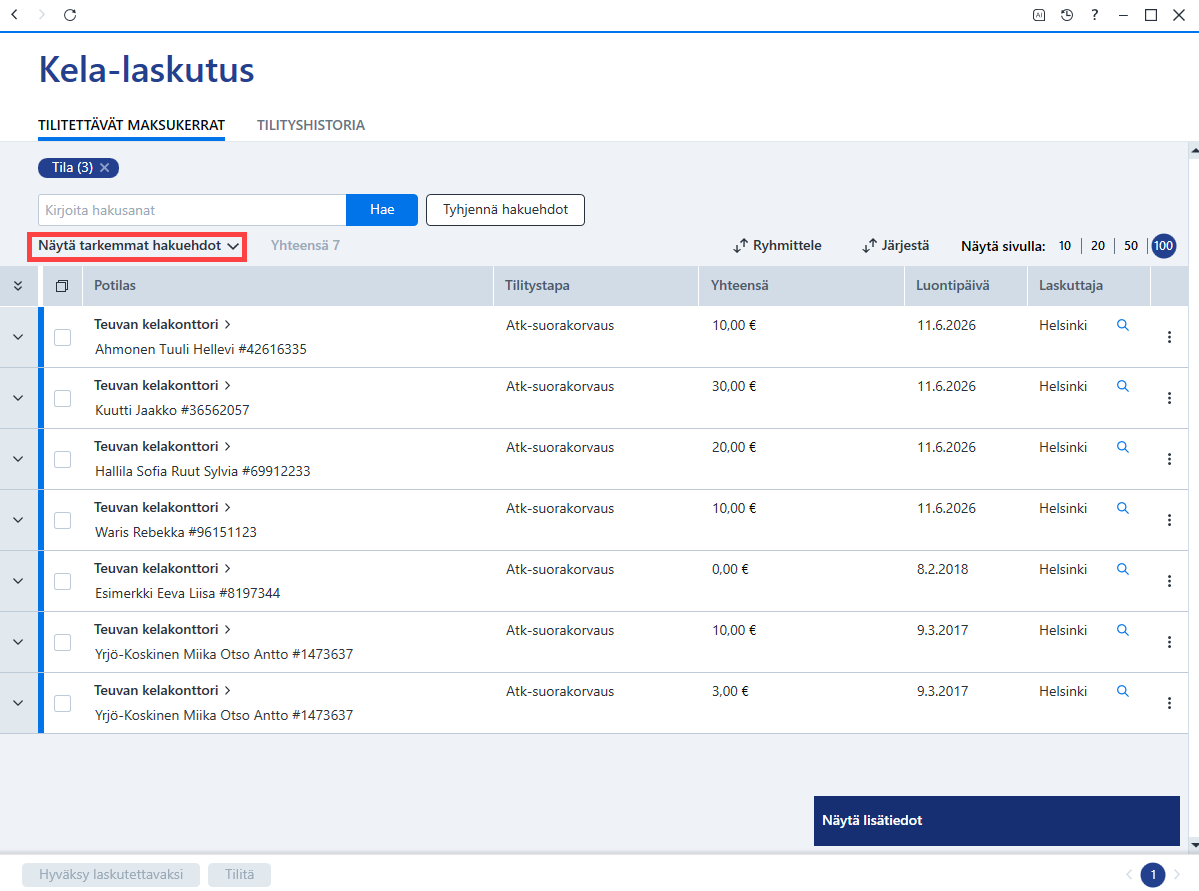Screen dimensions: 1199x891
Task: Click the Järjestä sort icon
Action: coord(869,246)
